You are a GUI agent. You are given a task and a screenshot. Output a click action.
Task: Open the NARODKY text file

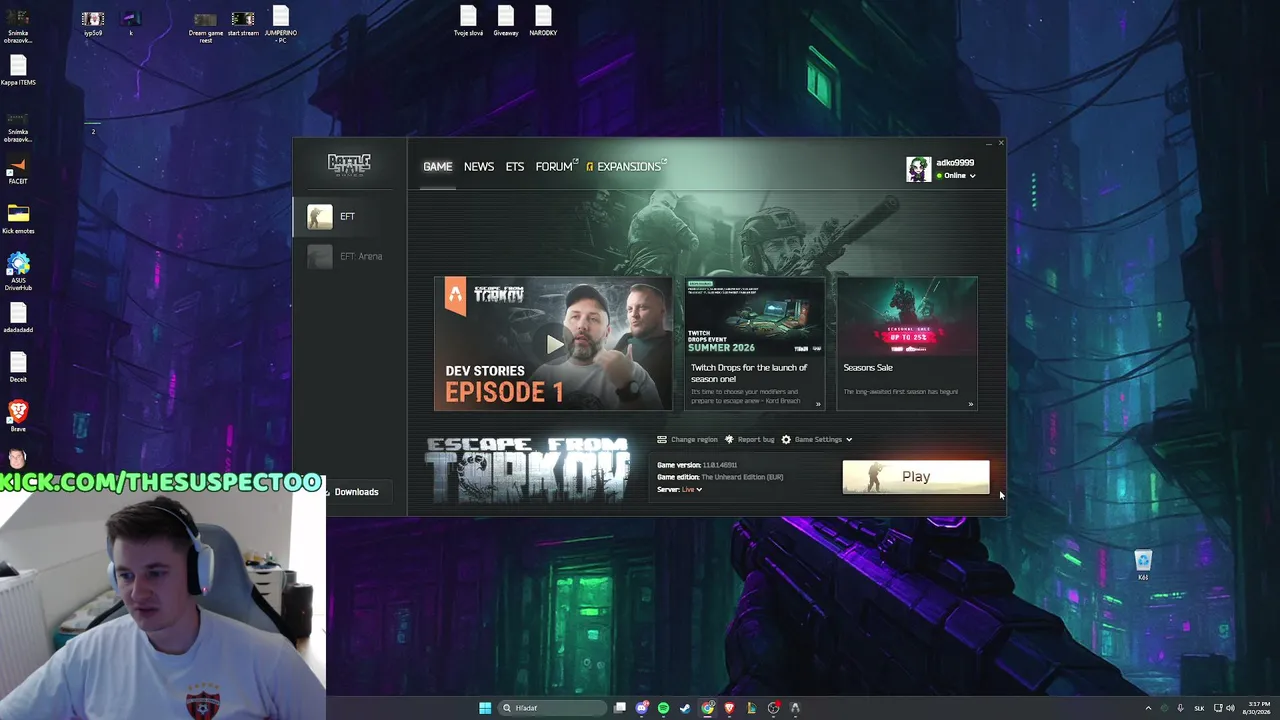(543, 21)
